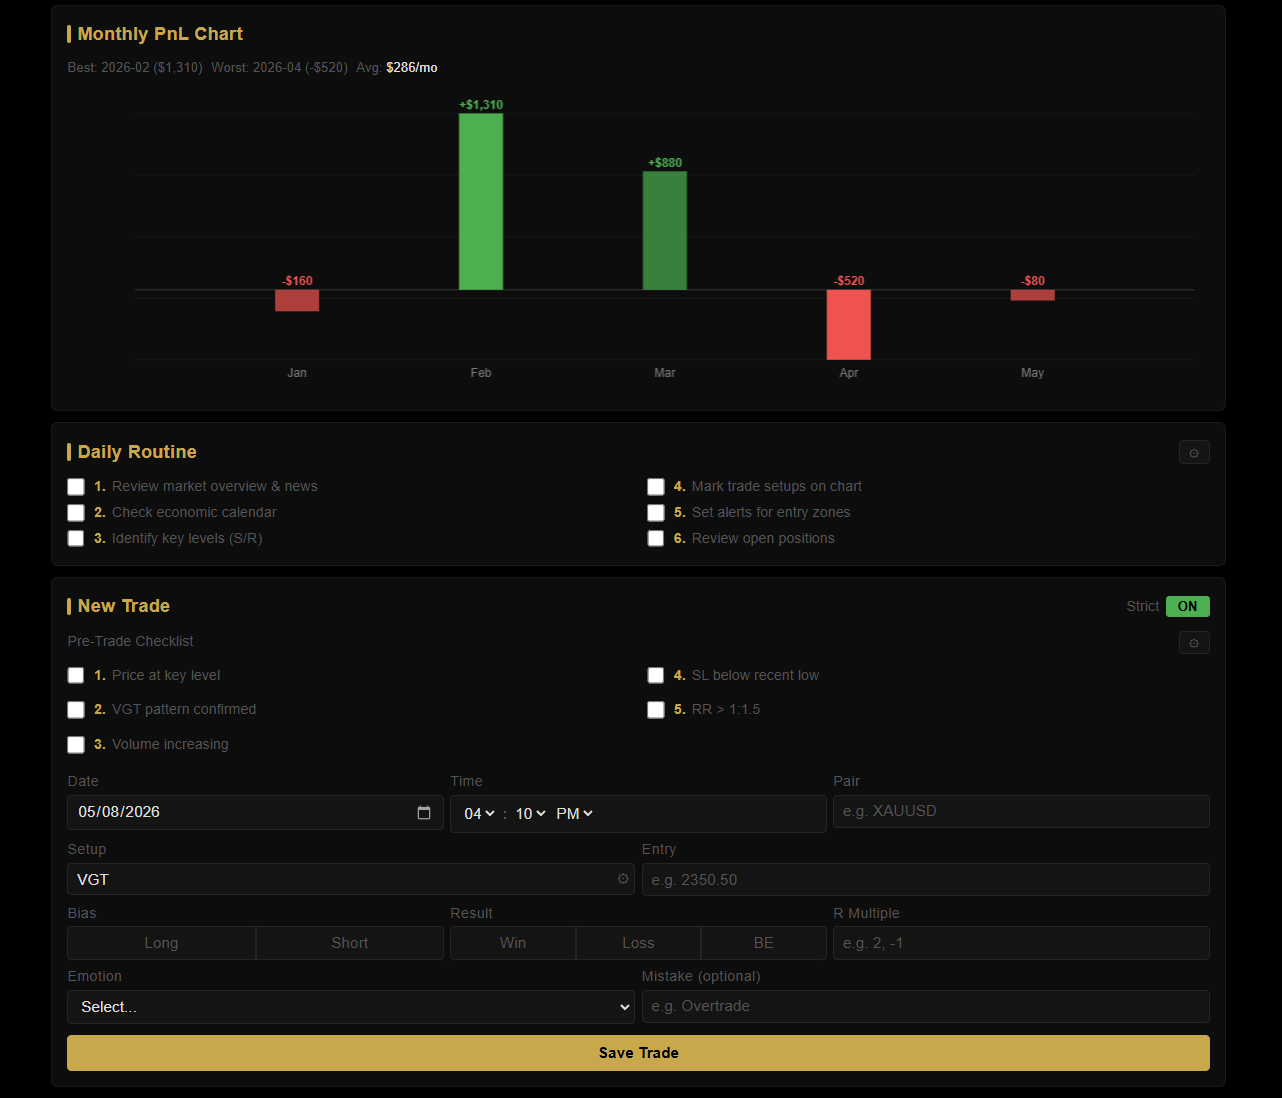Open Pre-Trade Checklist settings gear icon
The height and width of the screenshot is (1098, 1282).
pyautogui.click(x=1194, y=643)
